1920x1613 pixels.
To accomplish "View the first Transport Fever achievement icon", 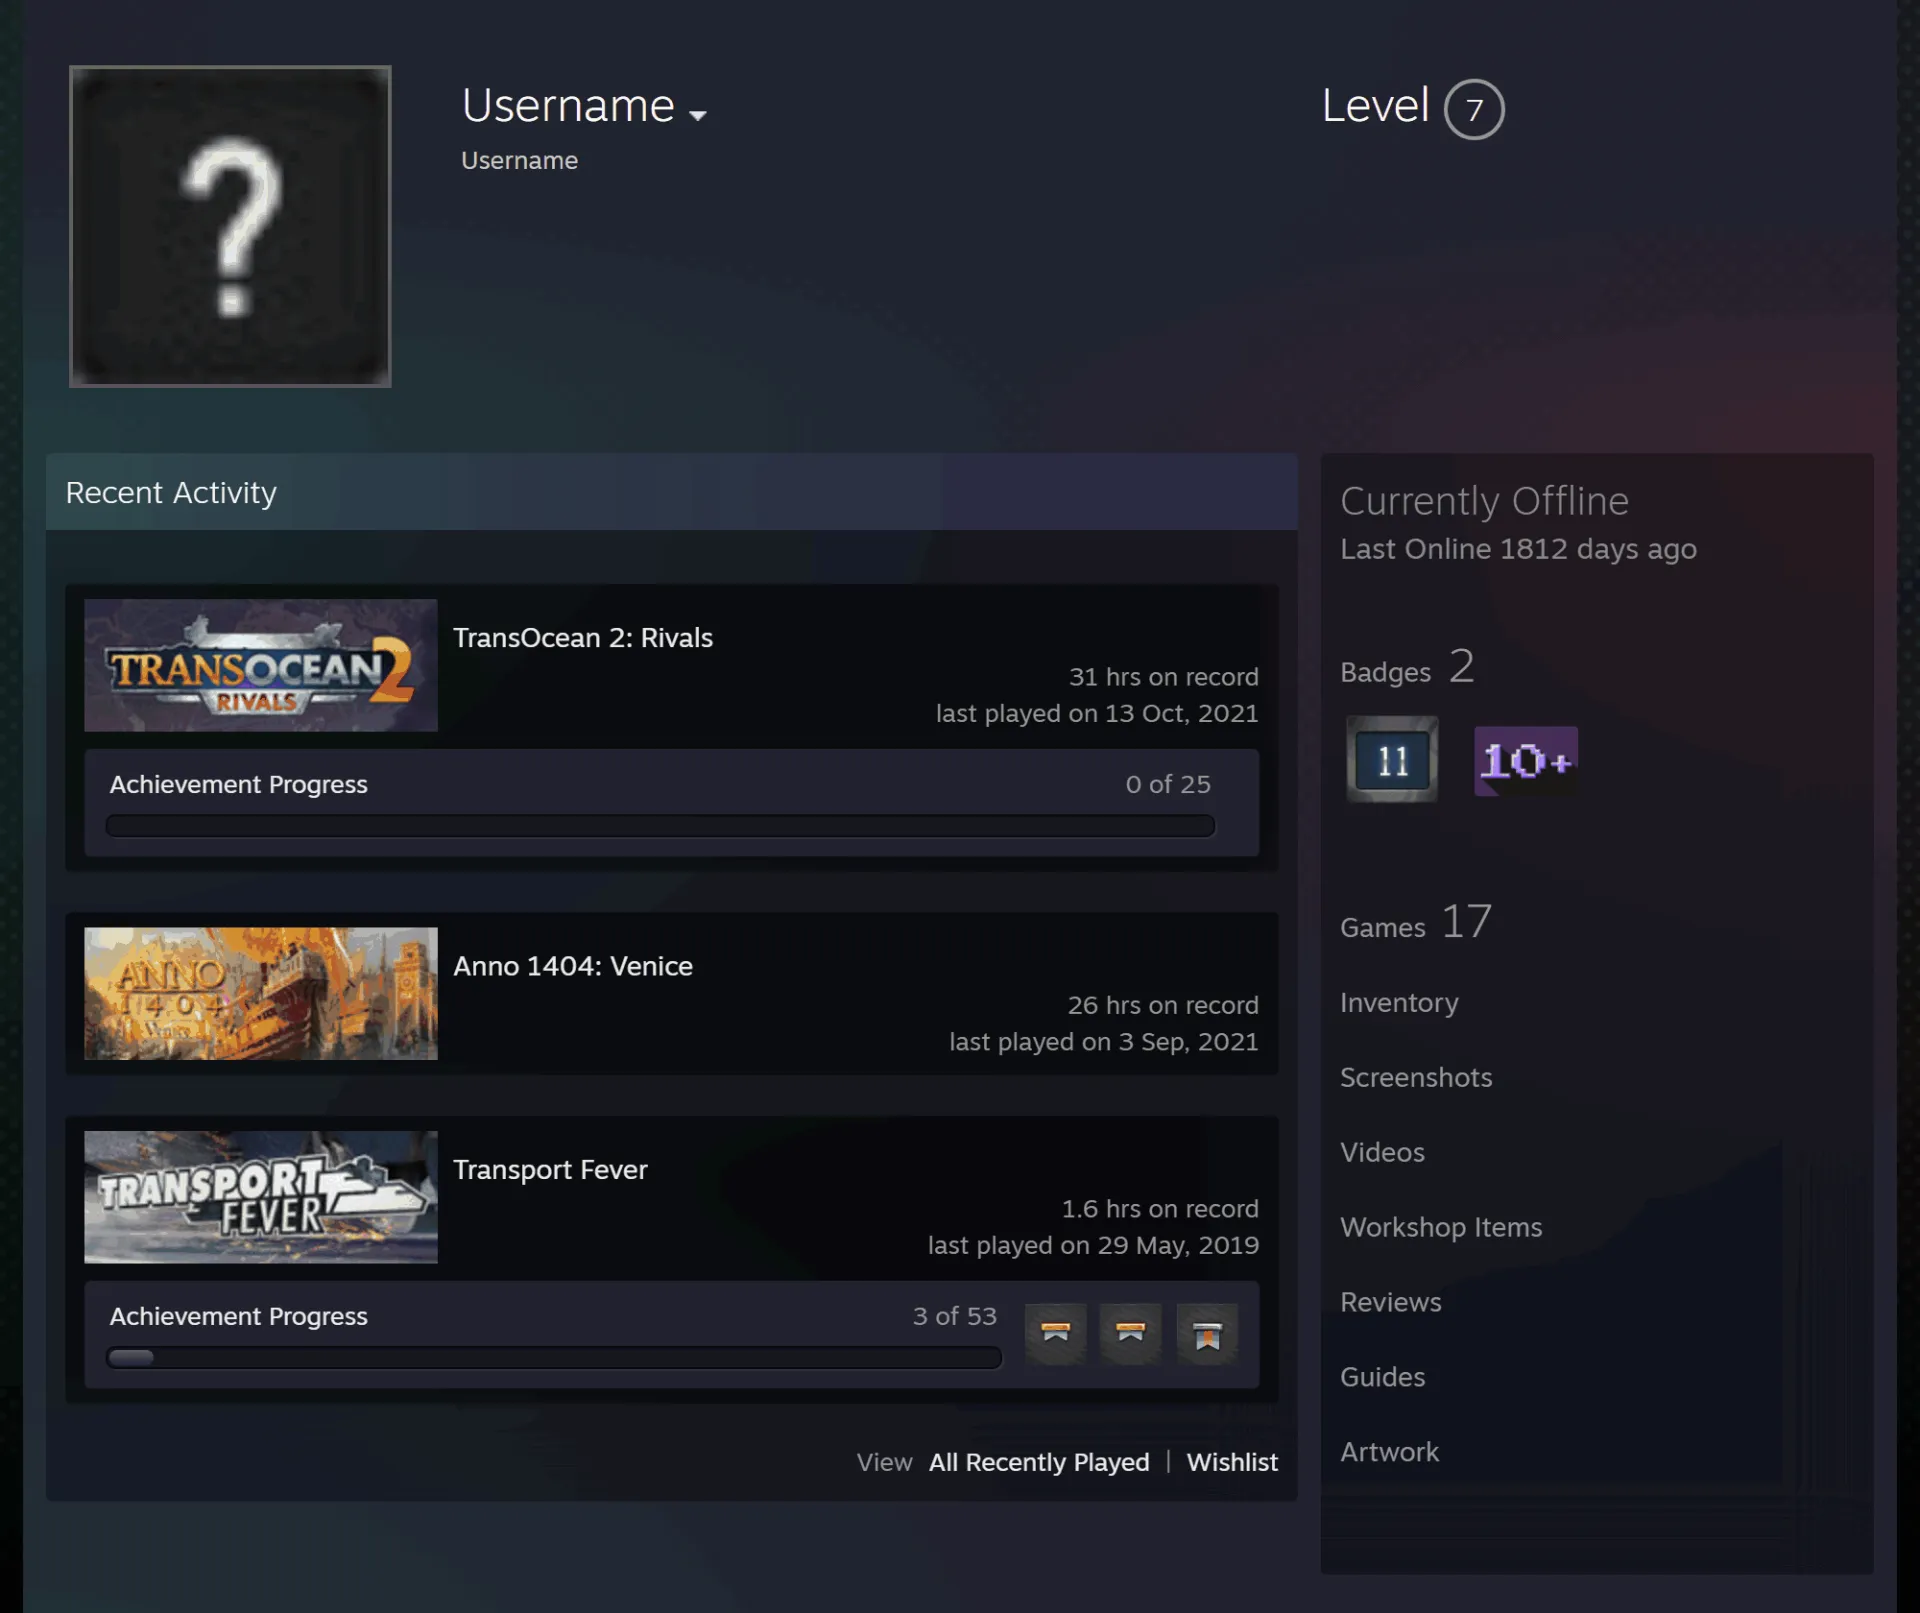I will (1056, 1333).
